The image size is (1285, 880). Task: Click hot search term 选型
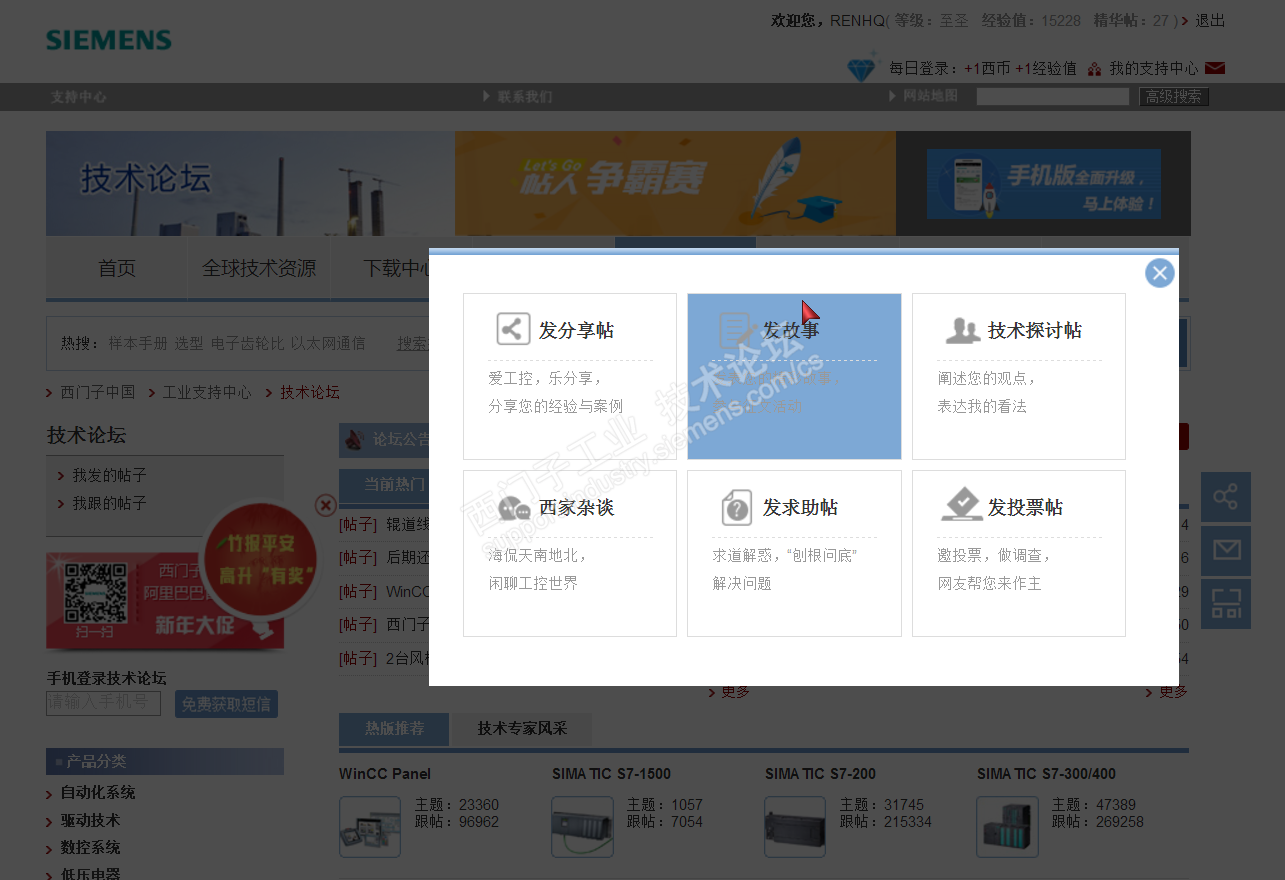[x=189, y=343]
